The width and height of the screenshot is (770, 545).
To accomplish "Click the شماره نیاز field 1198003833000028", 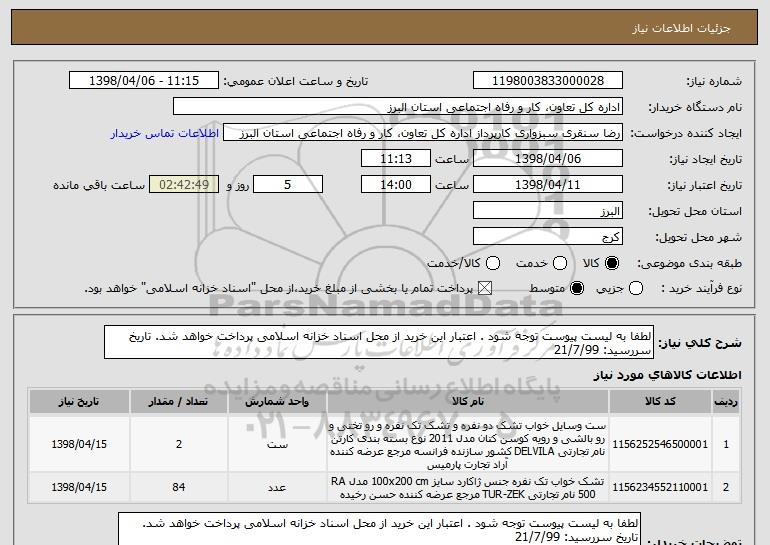I will (x=548, y=81).
